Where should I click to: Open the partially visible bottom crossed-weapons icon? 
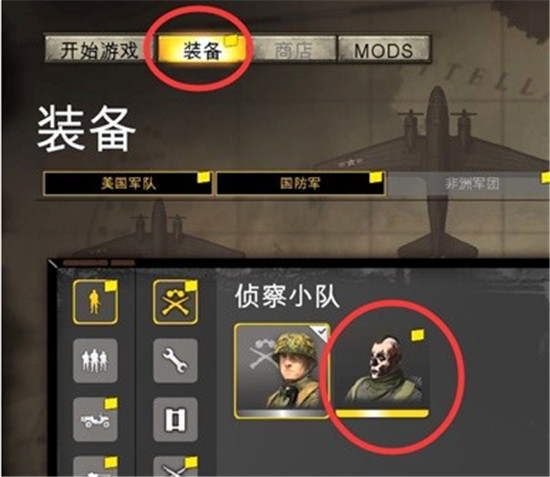tap(175, 466)
